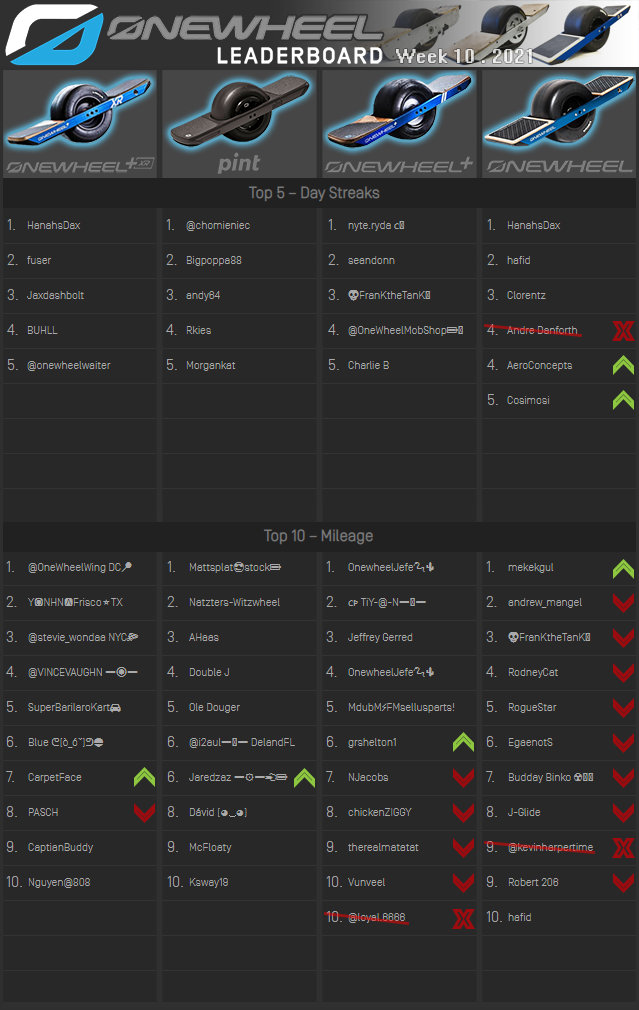Click the green up arrow beside mekekgul
This screenshot has height=1010, width=639.
coord(623,568)
